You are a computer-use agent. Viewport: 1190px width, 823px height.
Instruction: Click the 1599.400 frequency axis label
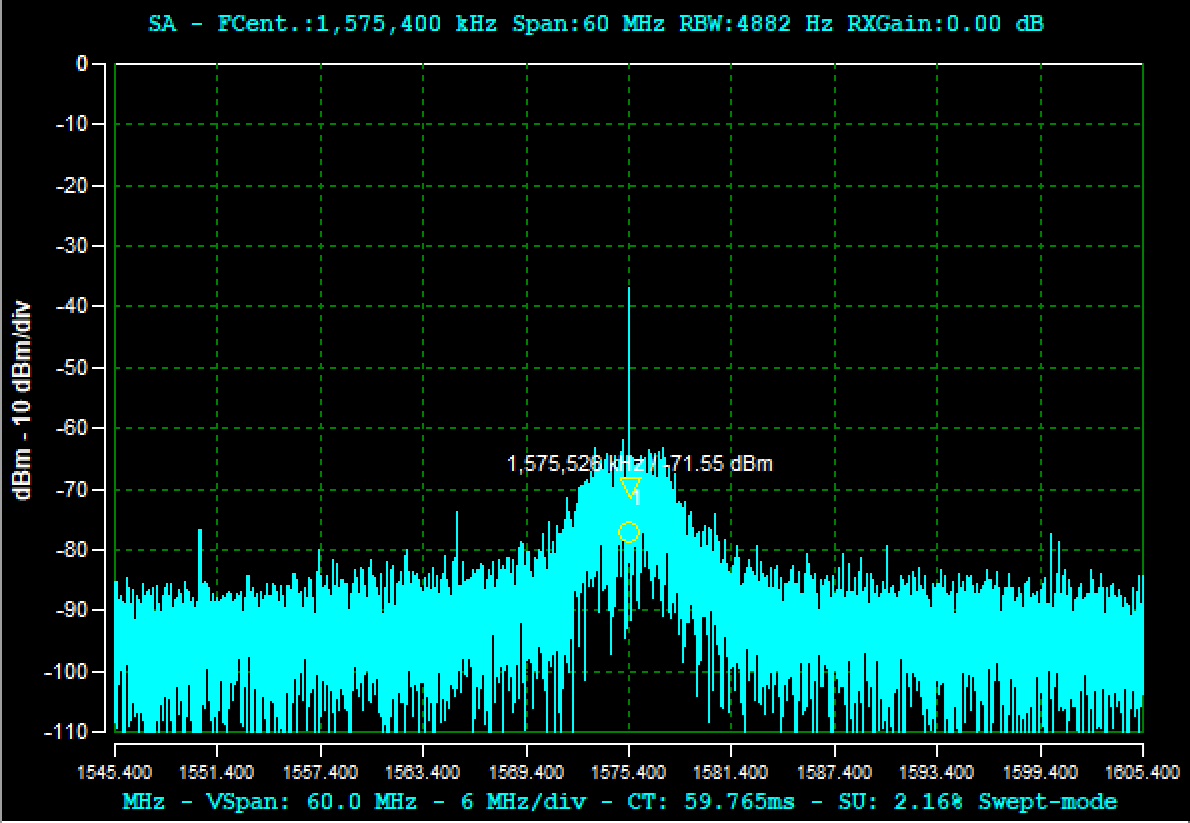pyautogui.click(x=1040, y=773)
